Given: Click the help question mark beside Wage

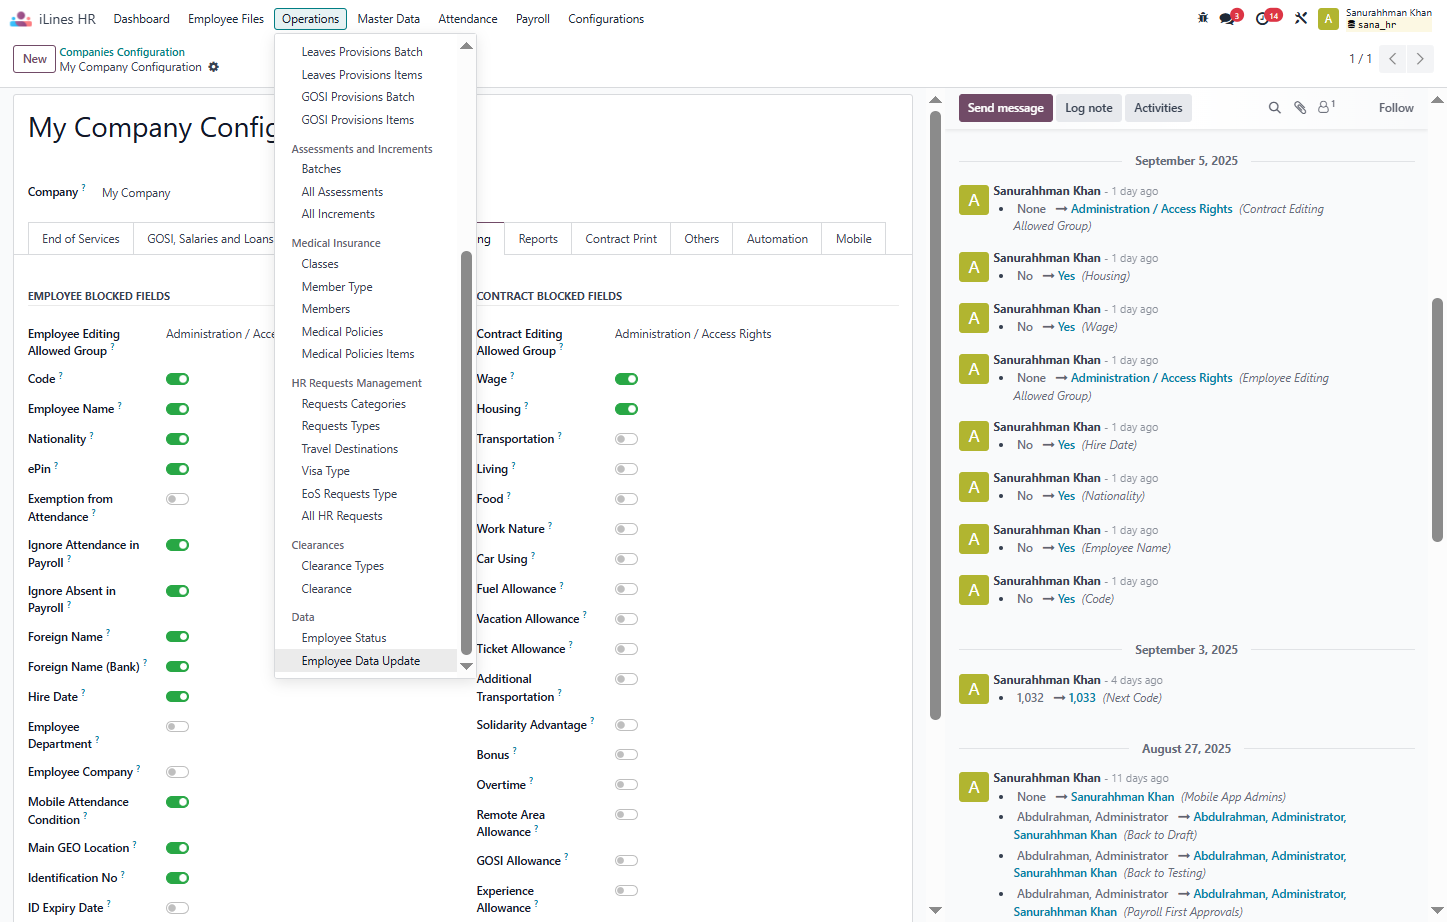Looking at the screenshot, I should point(512,376).
